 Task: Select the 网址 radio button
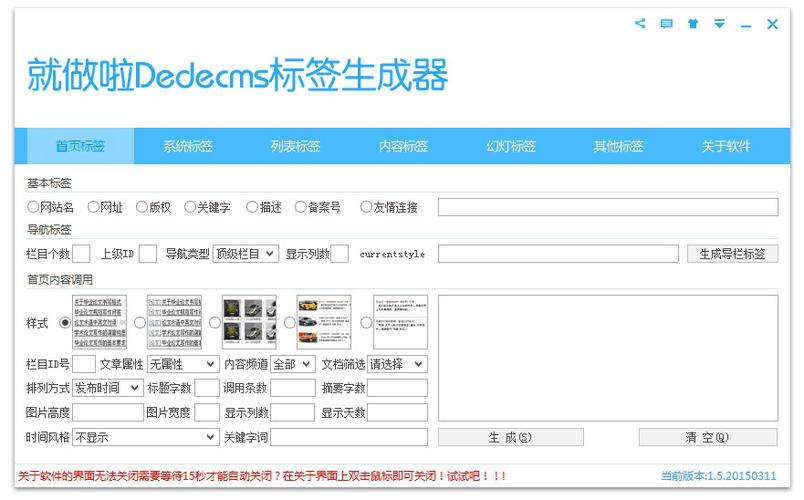click(x=93, y=207)
